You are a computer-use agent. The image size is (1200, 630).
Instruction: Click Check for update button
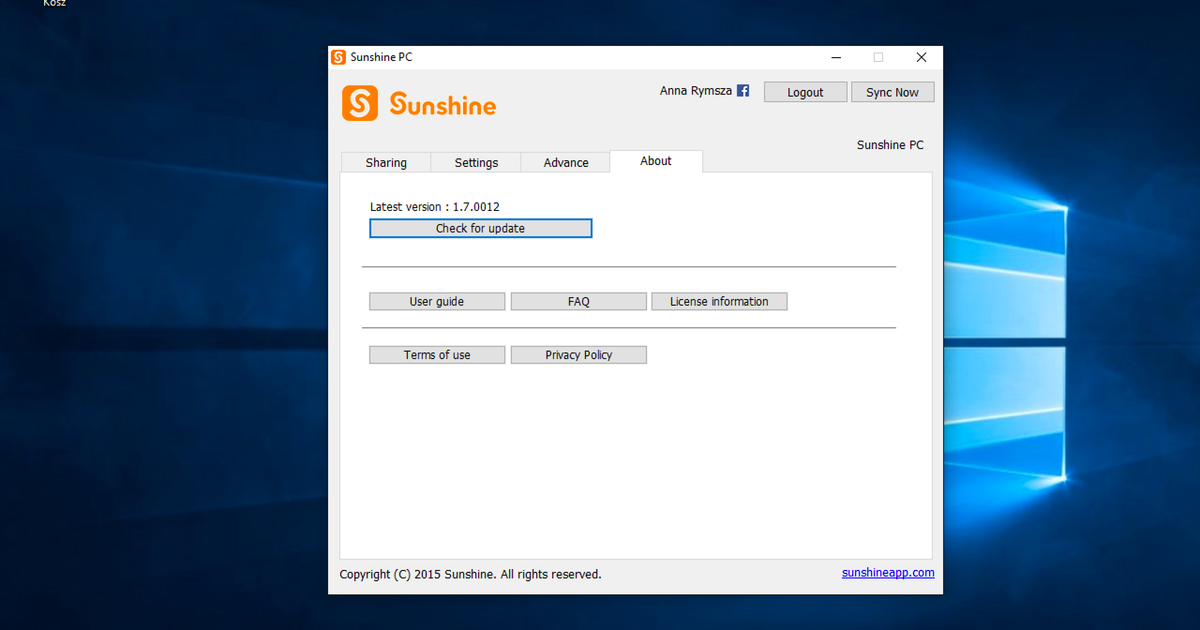click(480, 228)
